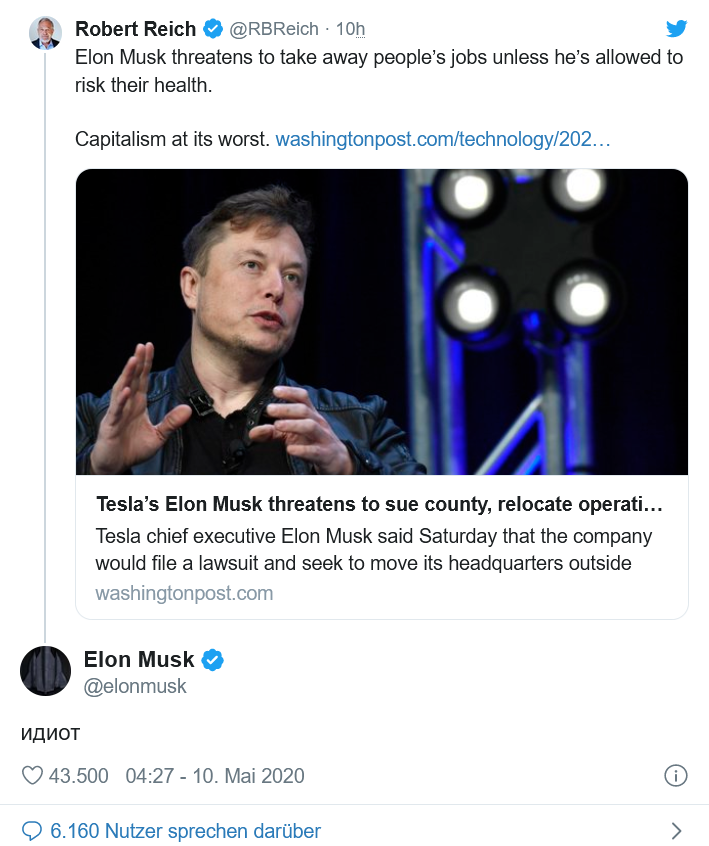Screen dimensions: 709x846
Task: Open the article preview image
Action: click(381, 321)
